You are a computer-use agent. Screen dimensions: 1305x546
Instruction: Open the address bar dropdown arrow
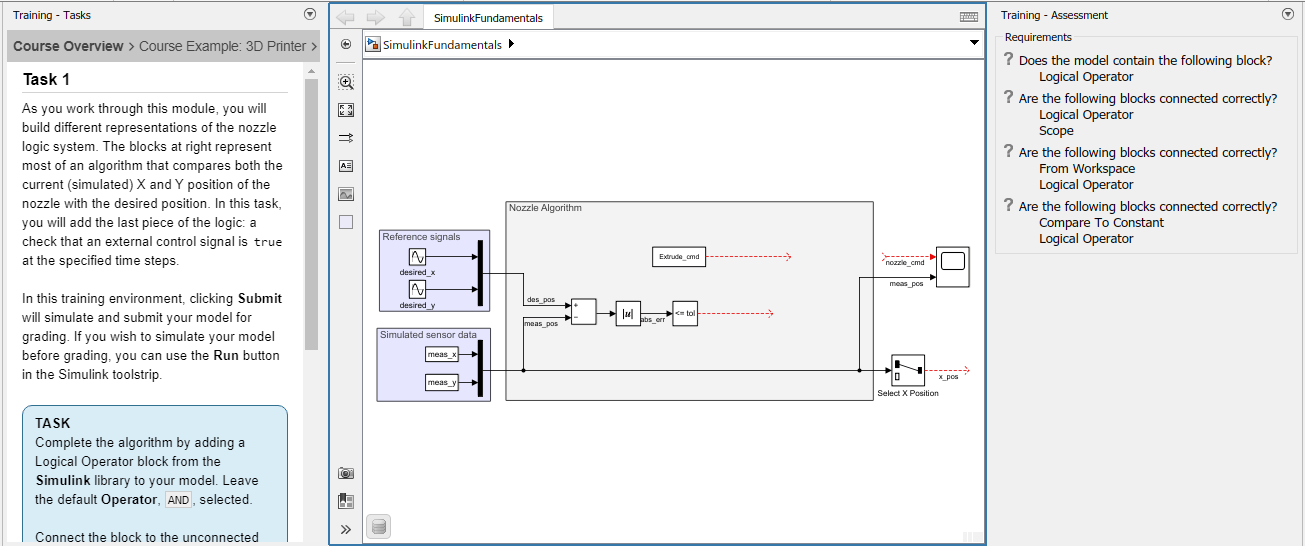click(x=974, y=44)
